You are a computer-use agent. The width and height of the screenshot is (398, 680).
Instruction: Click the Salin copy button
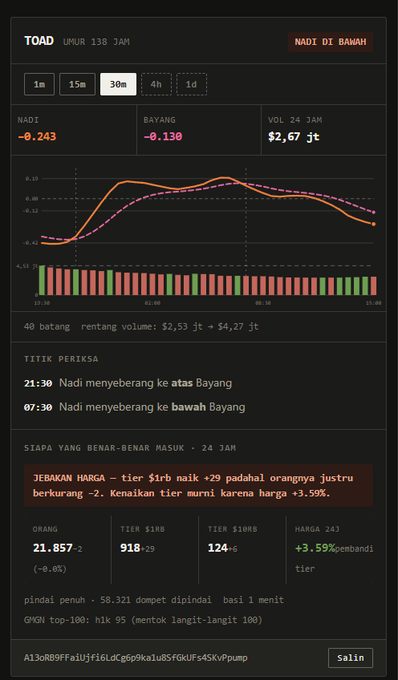[x=350, y=657]
